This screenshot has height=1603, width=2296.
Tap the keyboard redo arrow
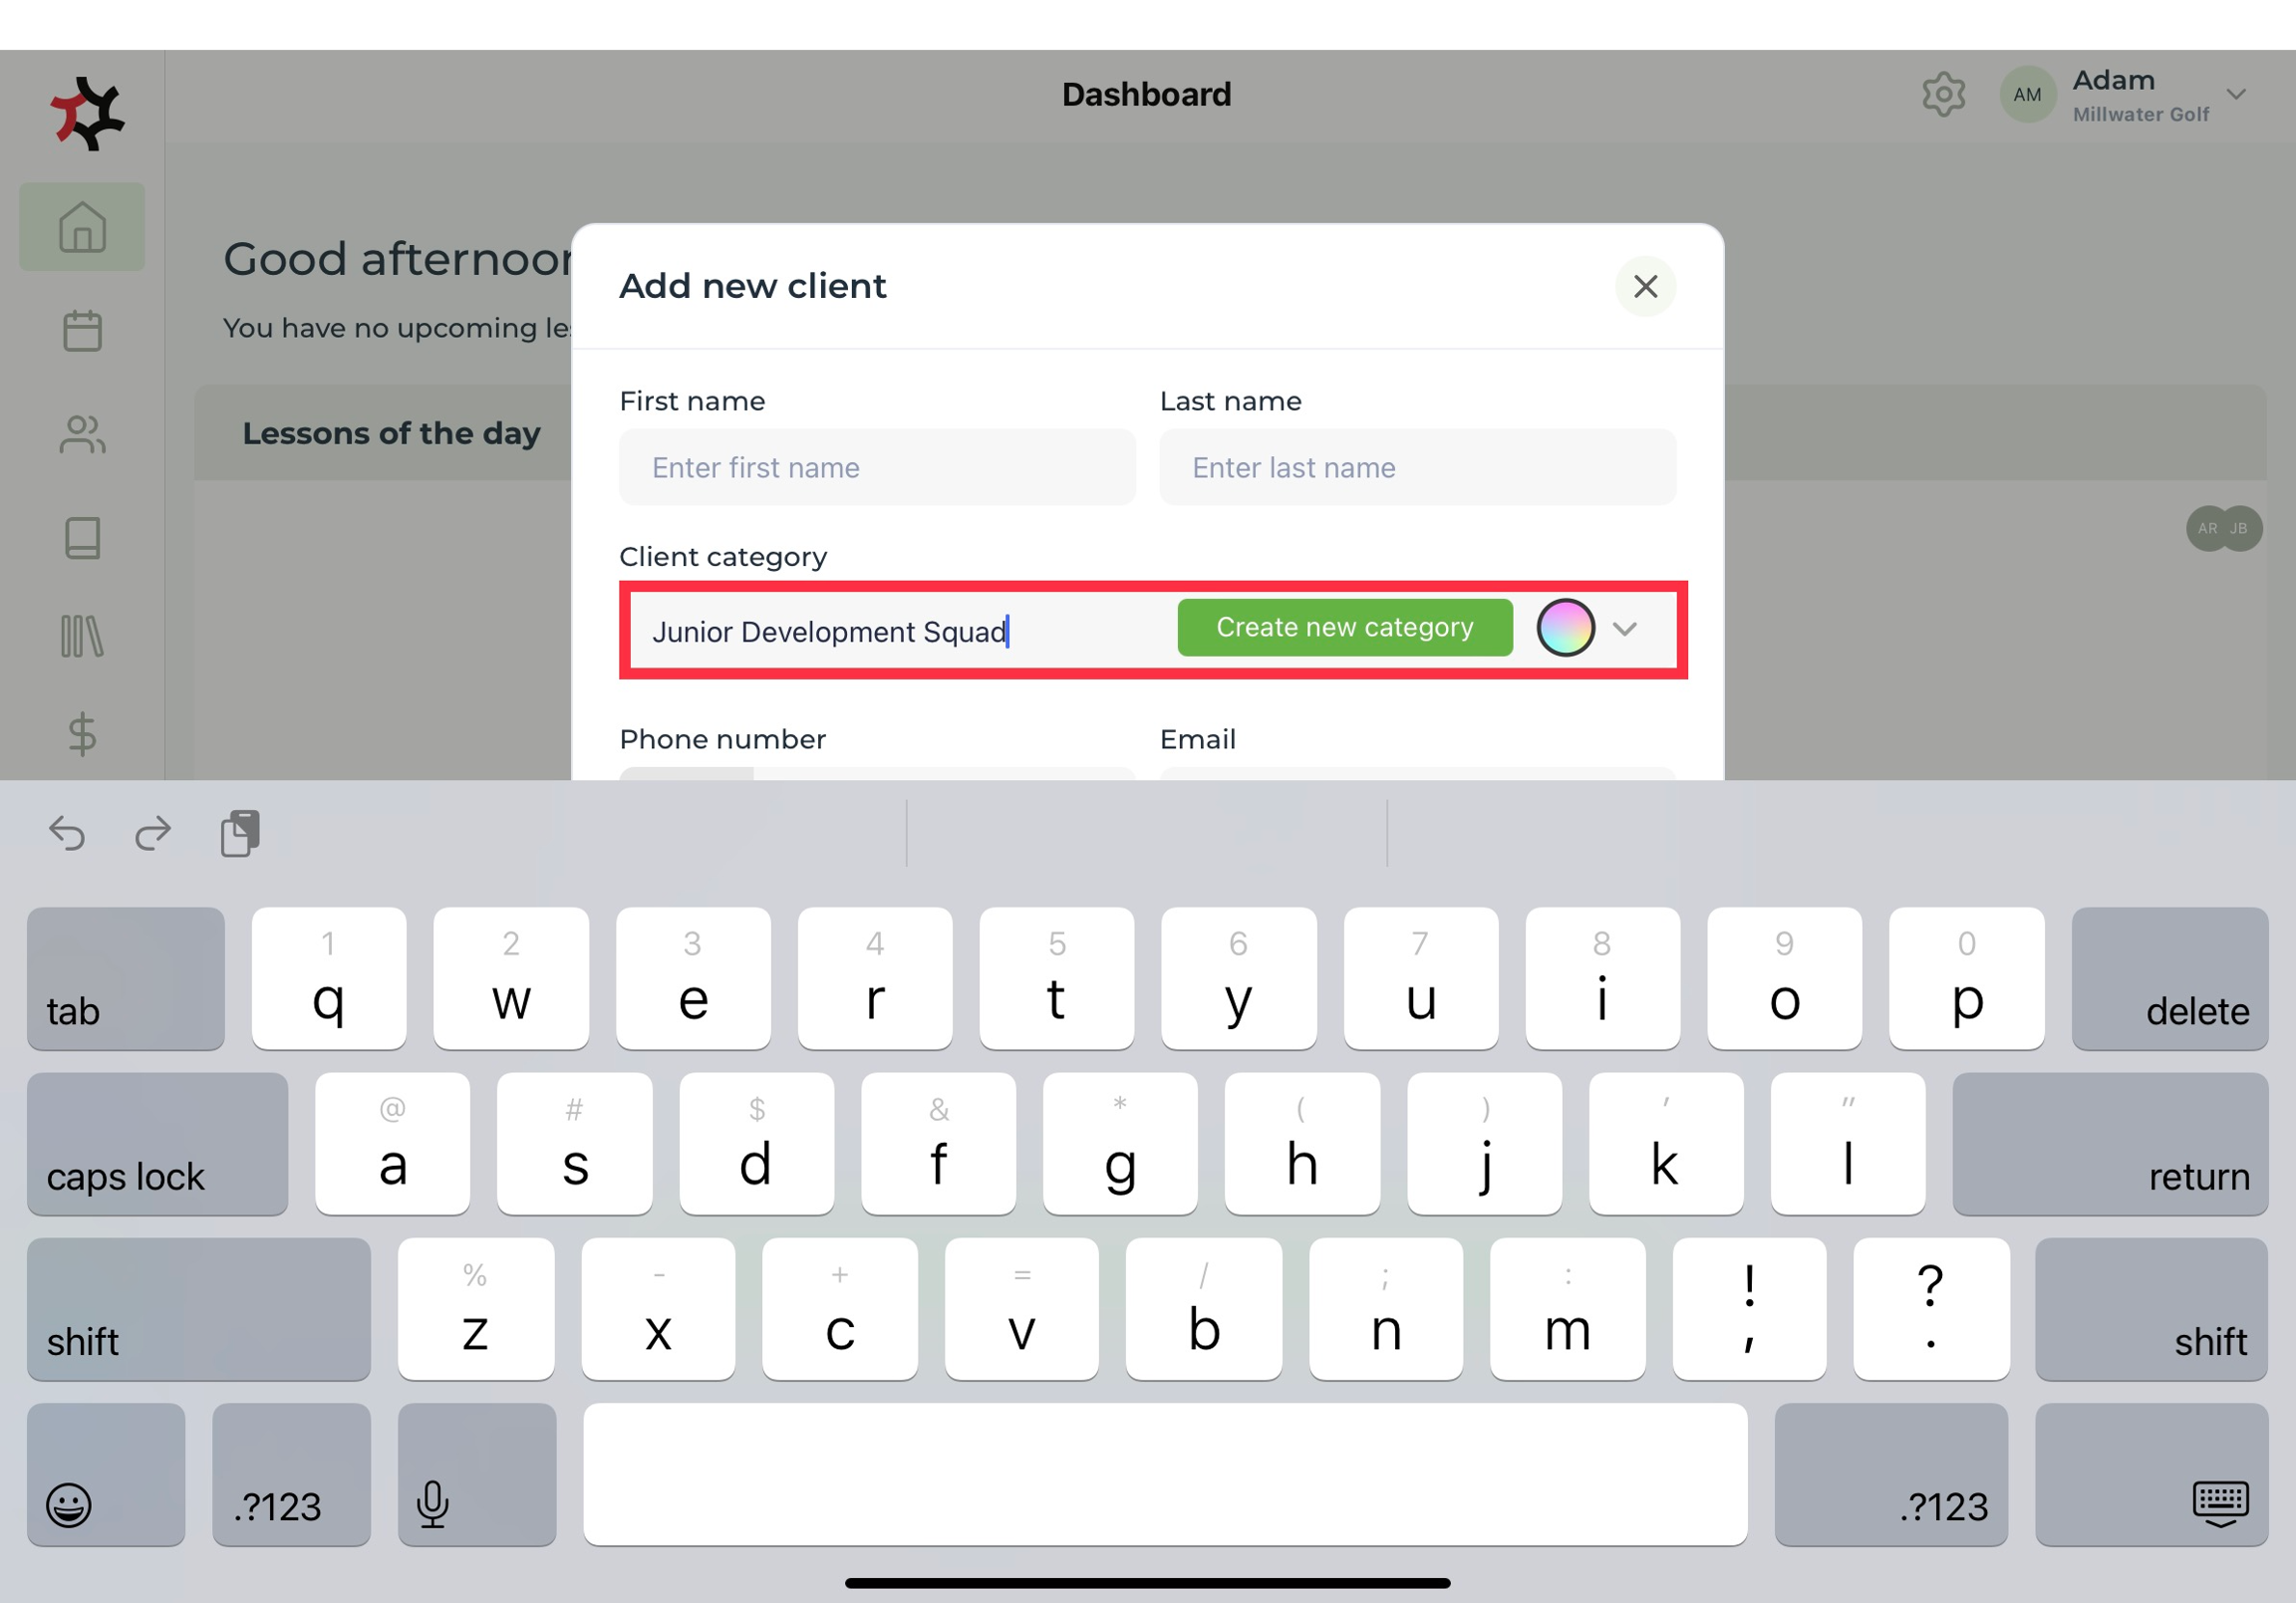pyautogui.click(x=152, y=833)
